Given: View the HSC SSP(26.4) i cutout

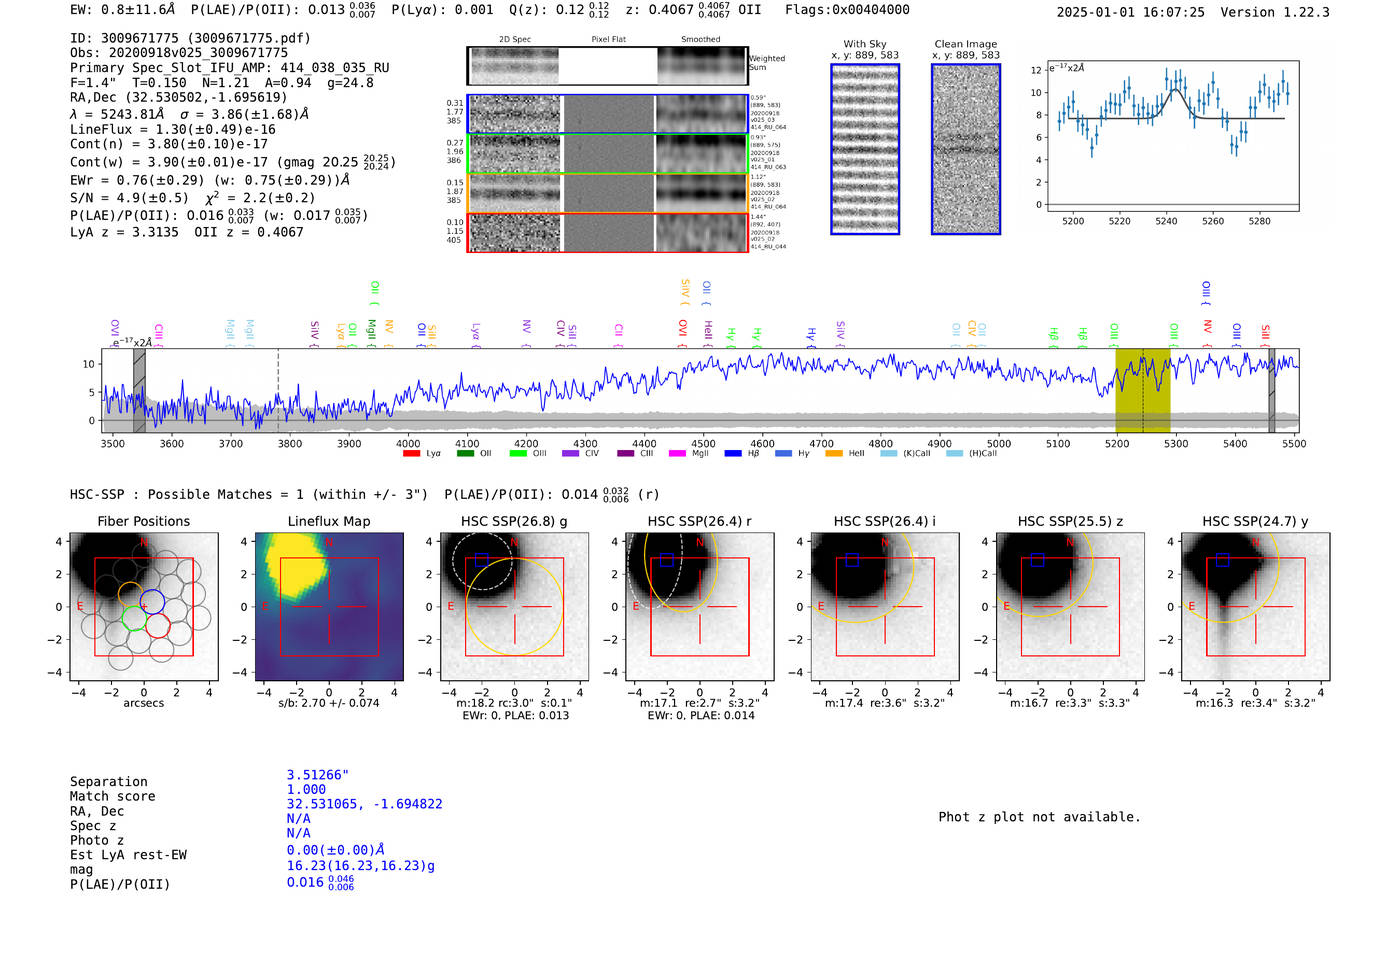Looking at the screenshot, I should [885, 607].
